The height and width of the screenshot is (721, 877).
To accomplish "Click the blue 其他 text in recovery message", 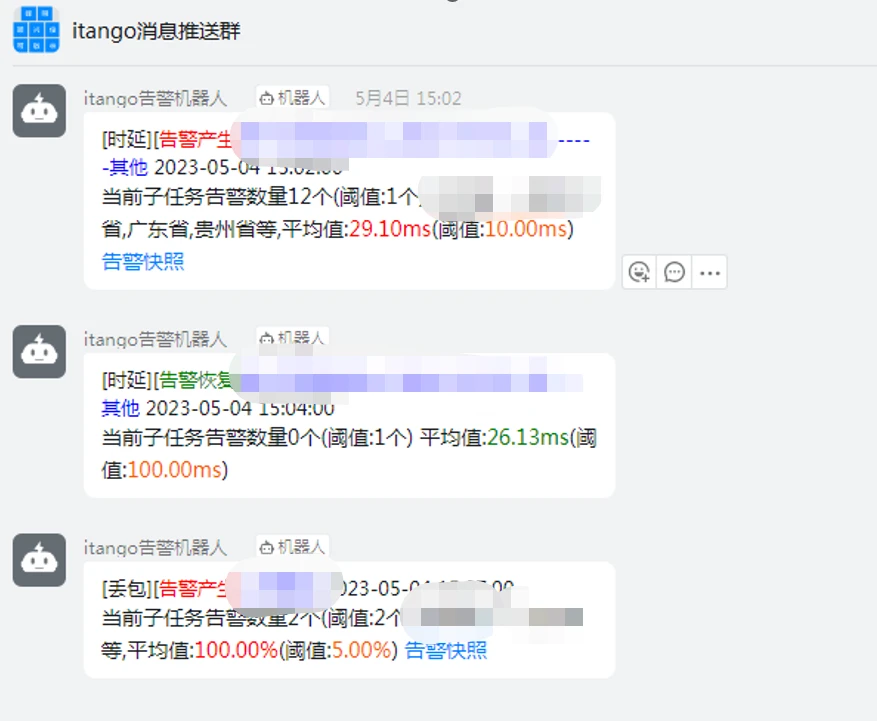I will tap(120, 408).
